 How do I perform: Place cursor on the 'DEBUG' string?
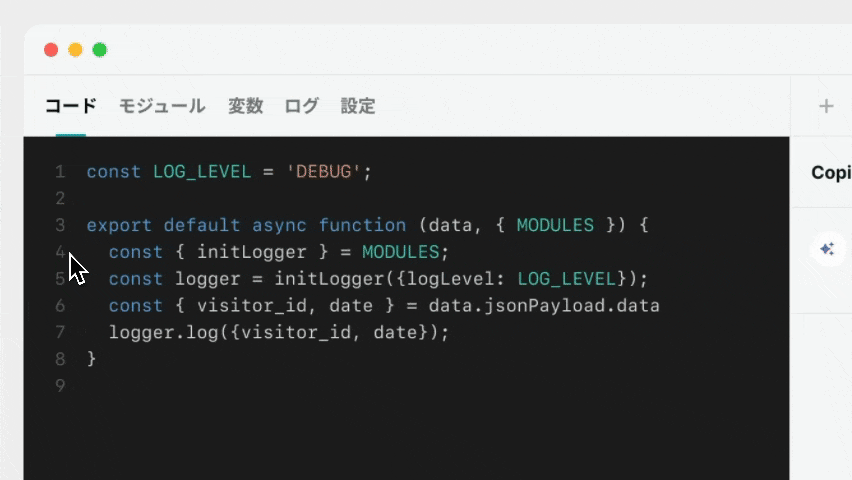pyautogui.click(x=323, y=172)
